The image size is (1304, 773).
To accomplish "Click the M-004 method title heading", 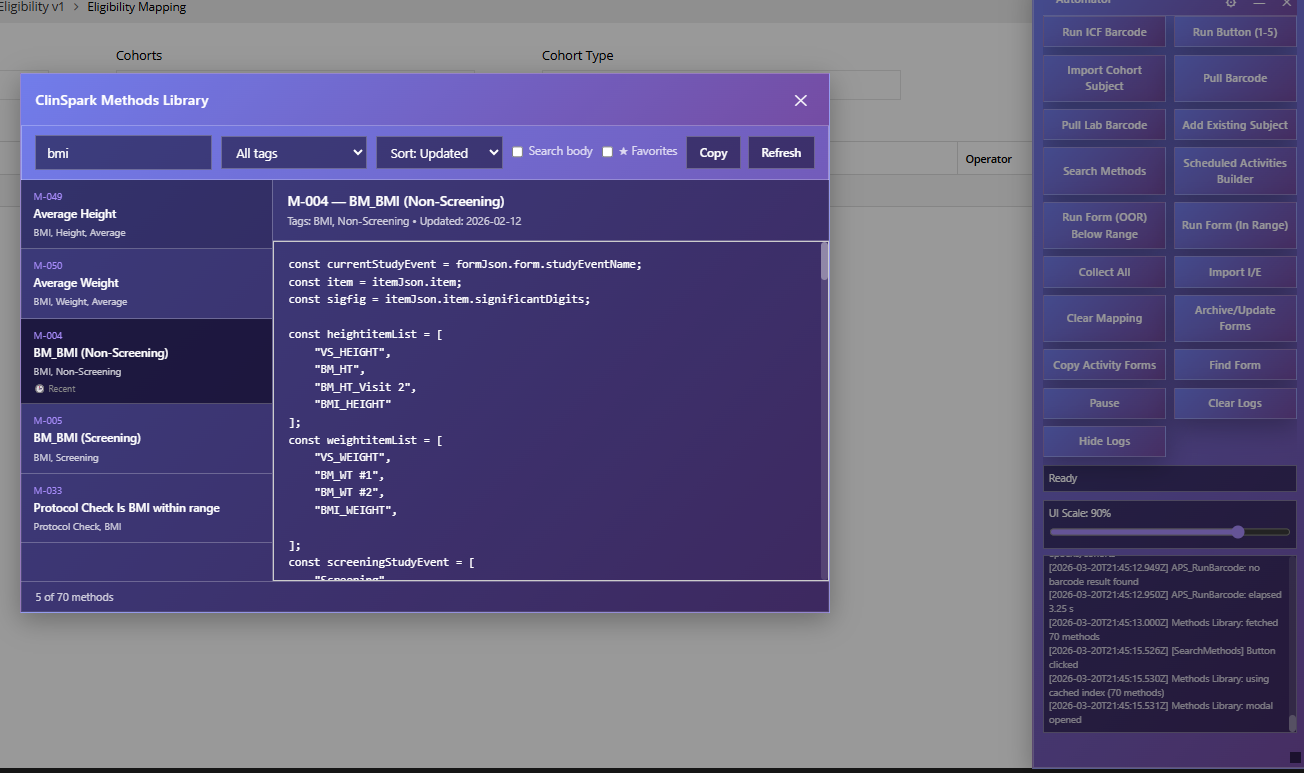I will click(396, 201).
